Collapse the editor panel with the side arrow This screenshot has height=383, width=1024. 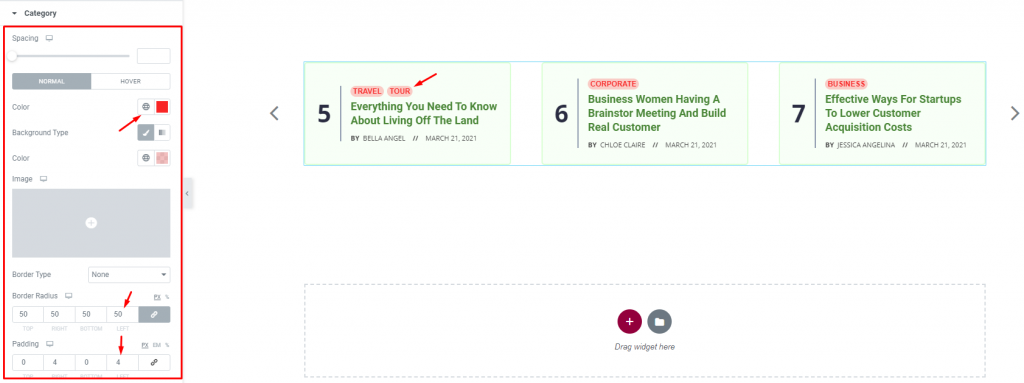pyautogui.click(x=187, y=193)
